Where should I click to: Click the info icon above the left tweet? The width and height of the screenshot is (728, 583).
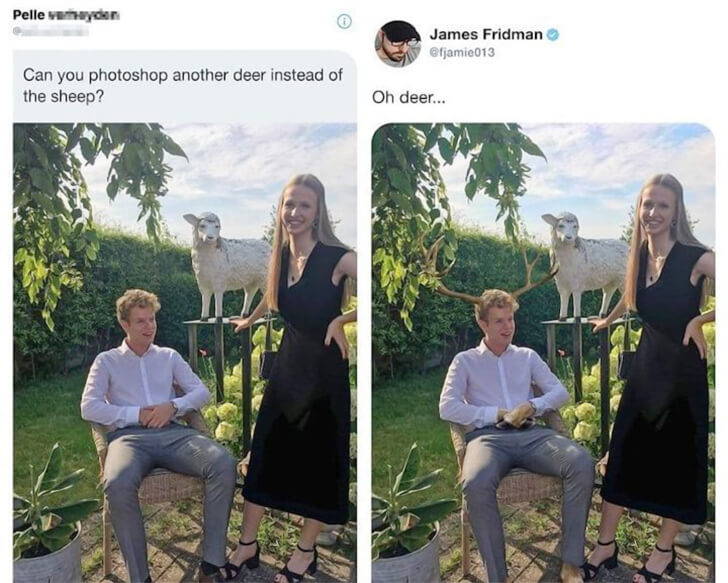[344, 21]
